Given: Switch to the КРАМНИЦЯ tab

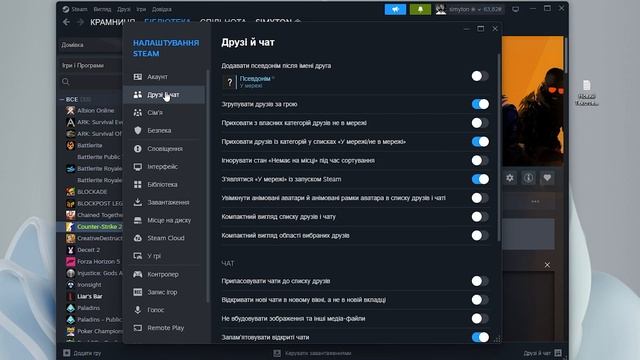Looking at the screenshot, I should click(112, 22).
